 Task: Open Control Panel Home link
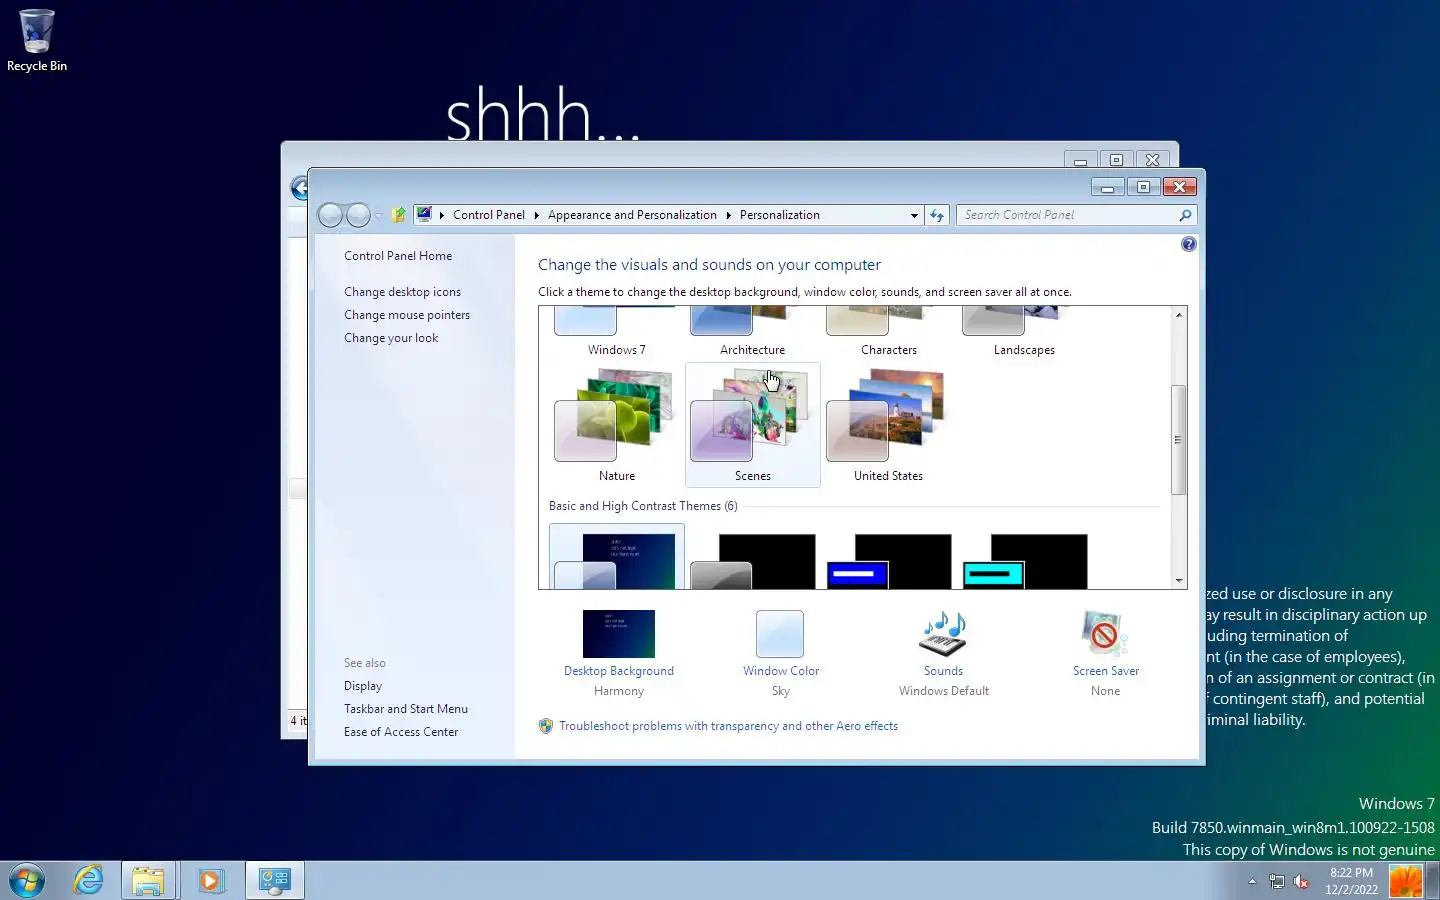point(398,256)
